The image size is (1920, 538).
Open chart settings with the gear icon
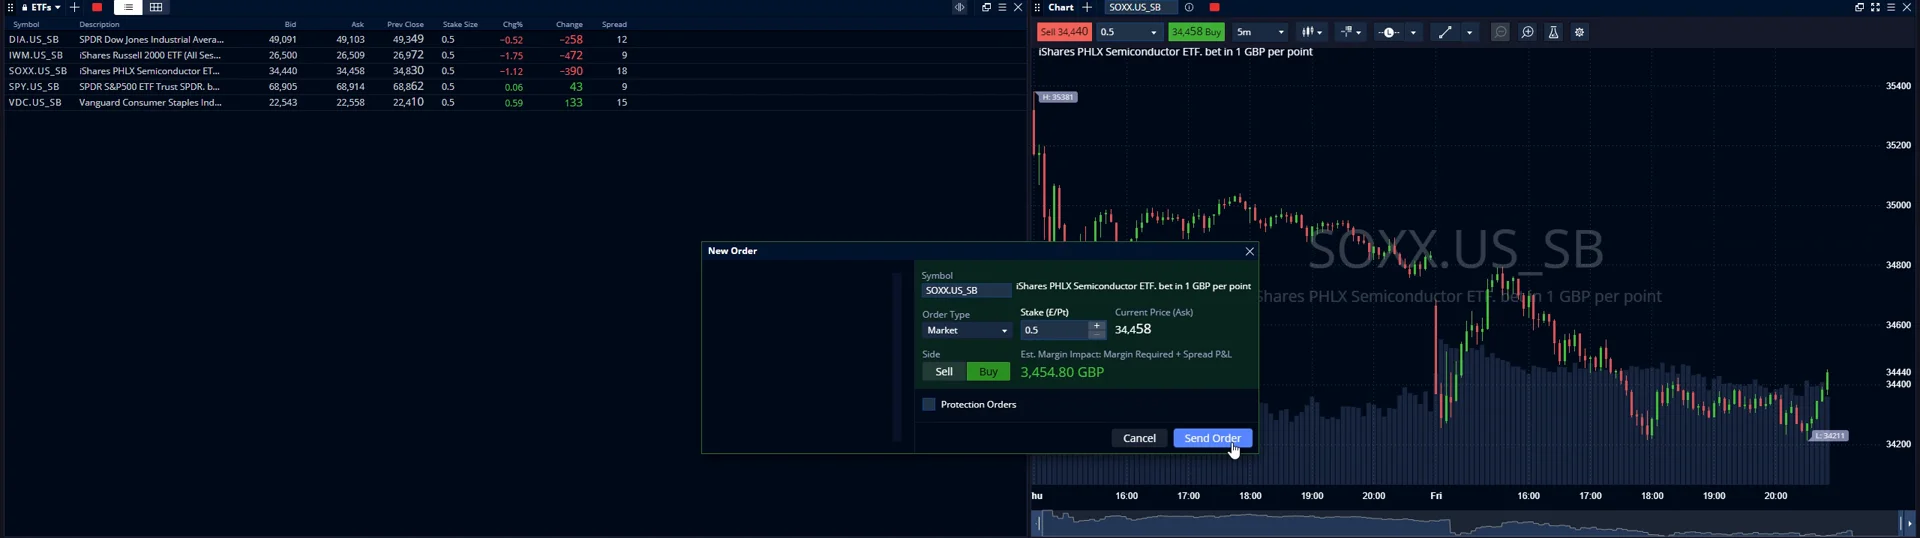point(1579,32)
